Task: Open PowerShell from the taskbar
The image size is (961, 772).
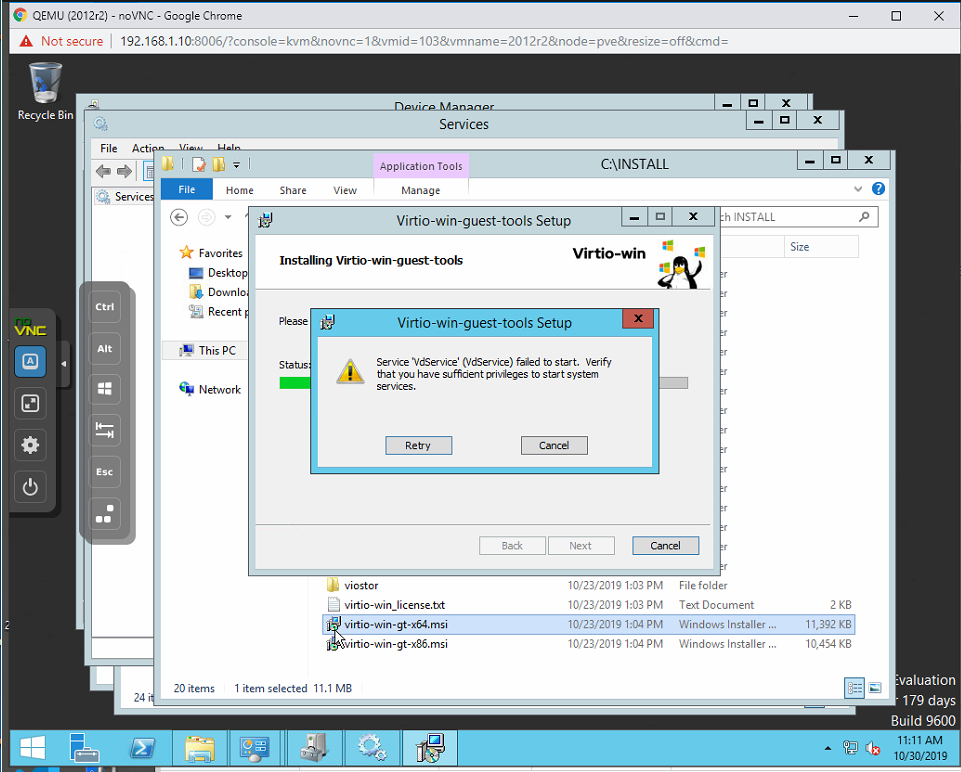Action: tap(143, 748)
